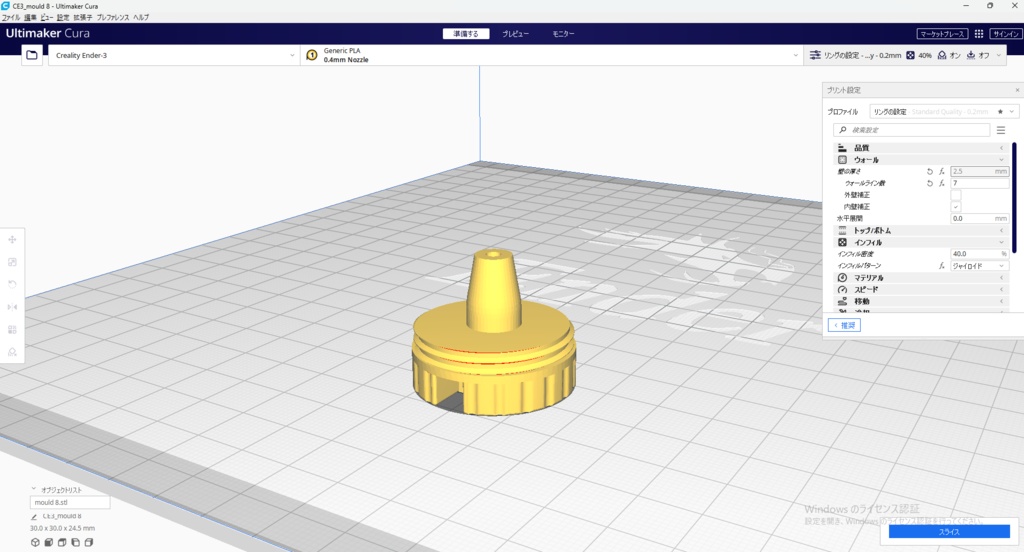The height and width of the screenshot is (552, 1024).
Task: Open the Per Model Settings tool
Action: tap(12, 329)
